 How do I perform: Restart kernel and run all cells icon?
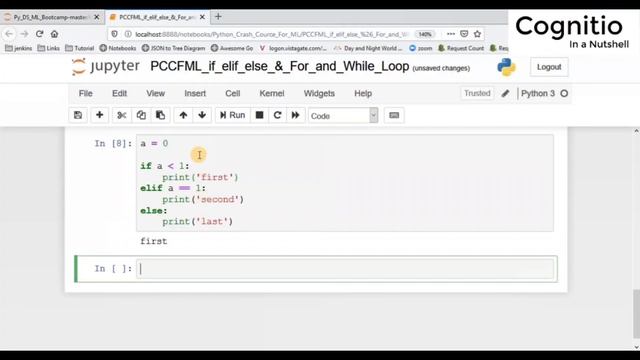tap(296, 115)
